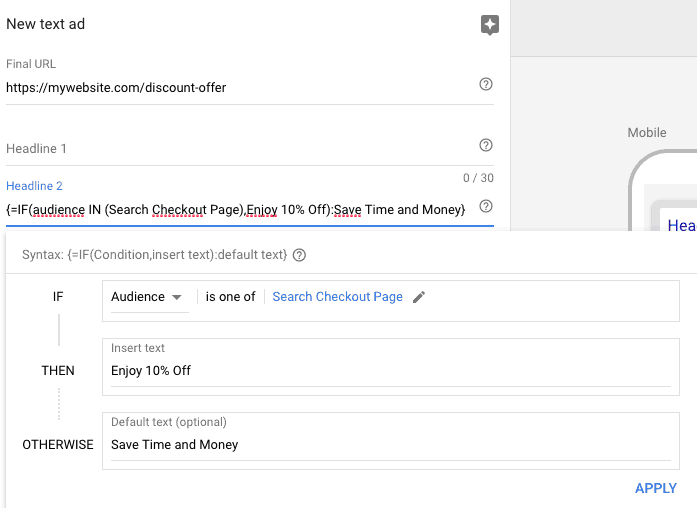Show help for Final URL field
Image resolution: width=697 pixels, height=508 pixels.
click(x=486, y=84)
